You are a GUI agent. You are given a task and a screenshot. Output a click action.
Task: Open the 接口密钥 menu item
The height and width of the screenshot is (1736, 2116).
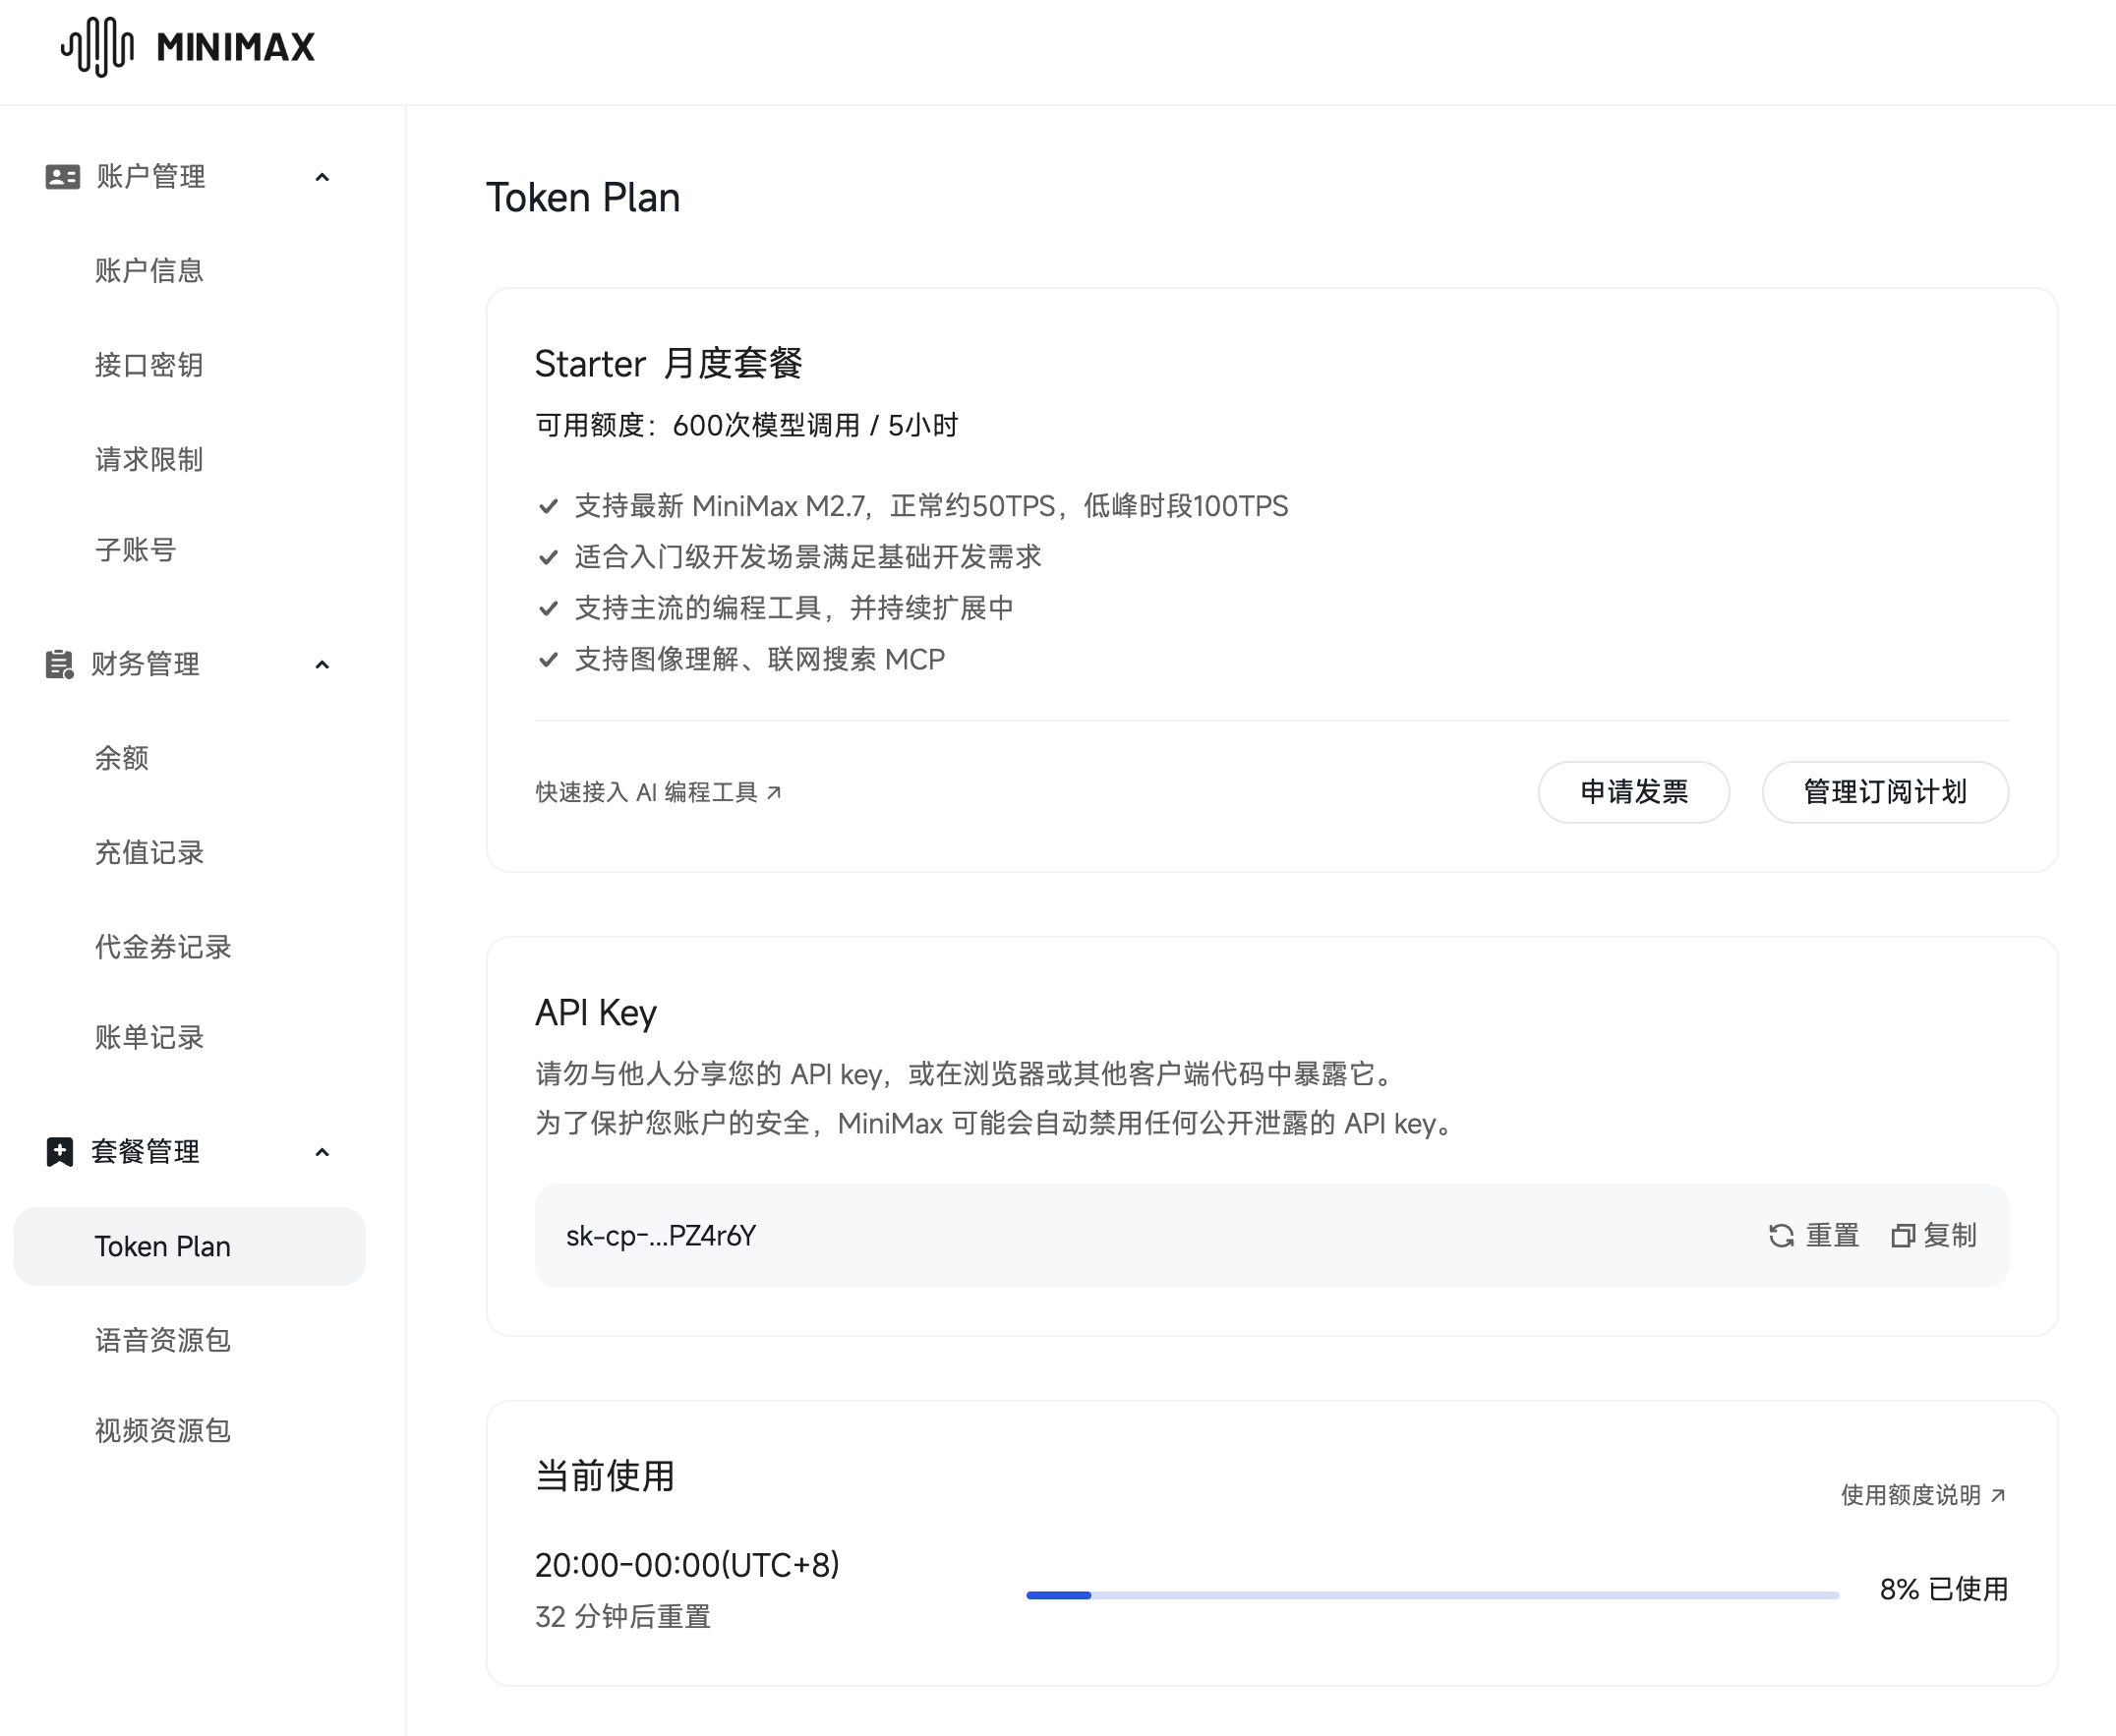[149, 365]
